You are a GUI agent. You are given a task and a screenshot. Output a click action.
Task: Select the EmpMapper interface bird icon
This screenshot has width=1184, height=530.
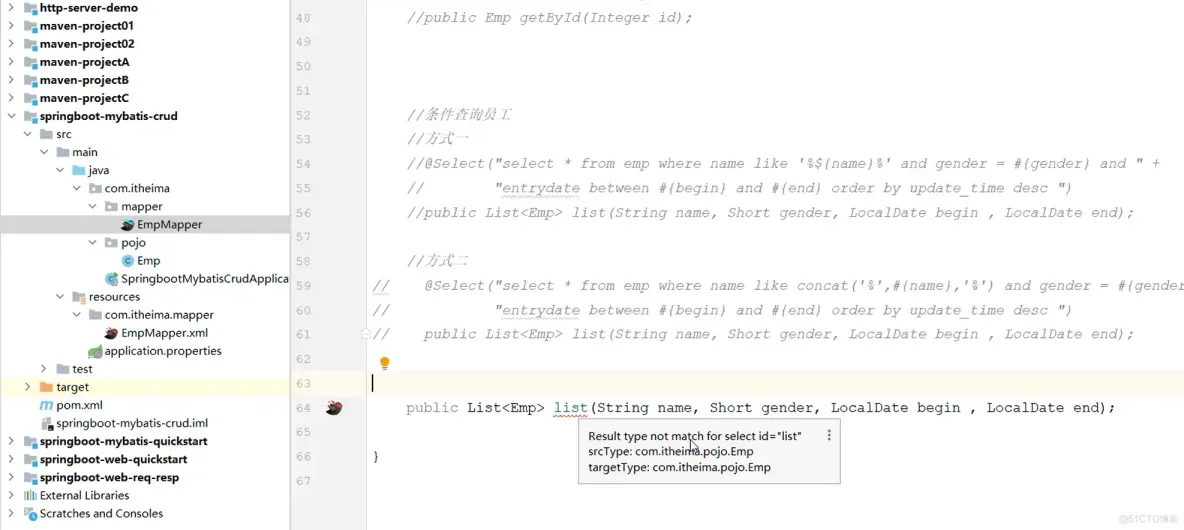[128, 224]
